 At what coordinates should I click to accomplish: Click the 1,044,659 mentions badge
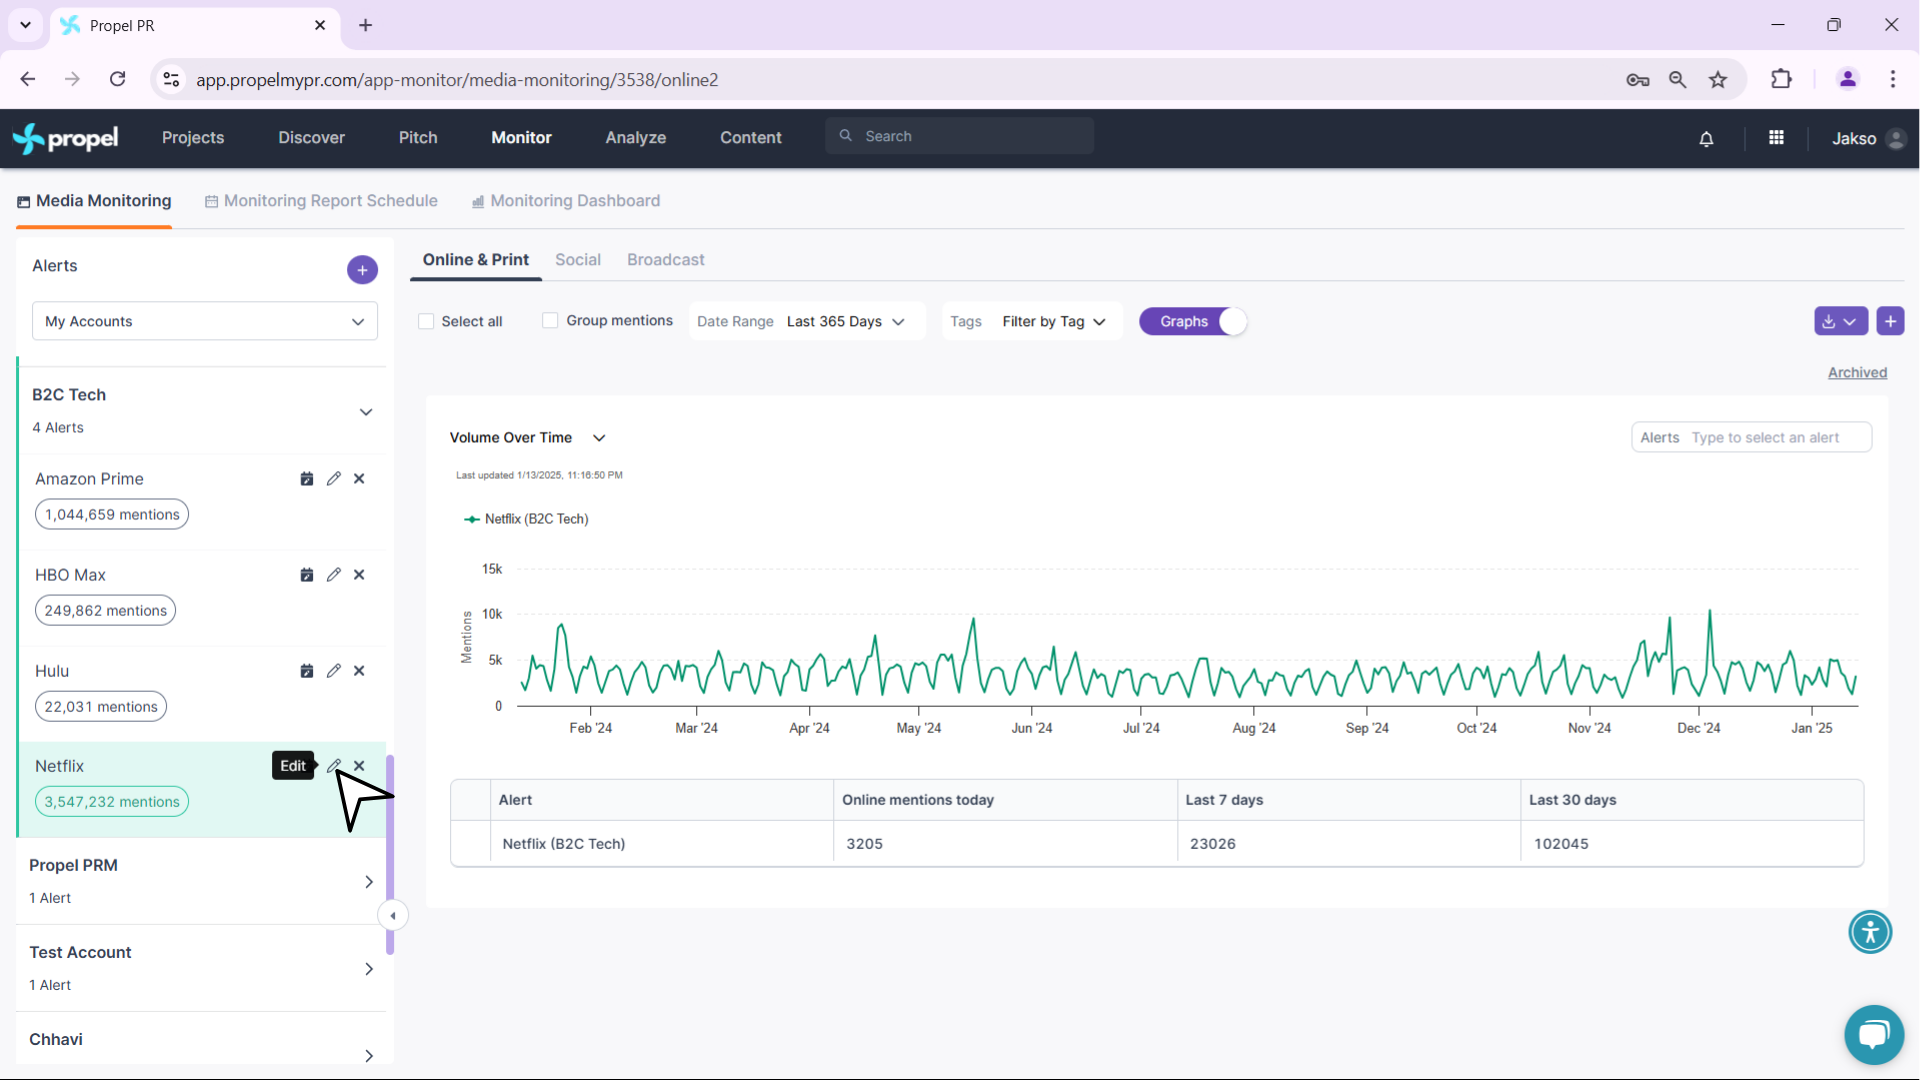pyautogui.click(x=112, y=515)
